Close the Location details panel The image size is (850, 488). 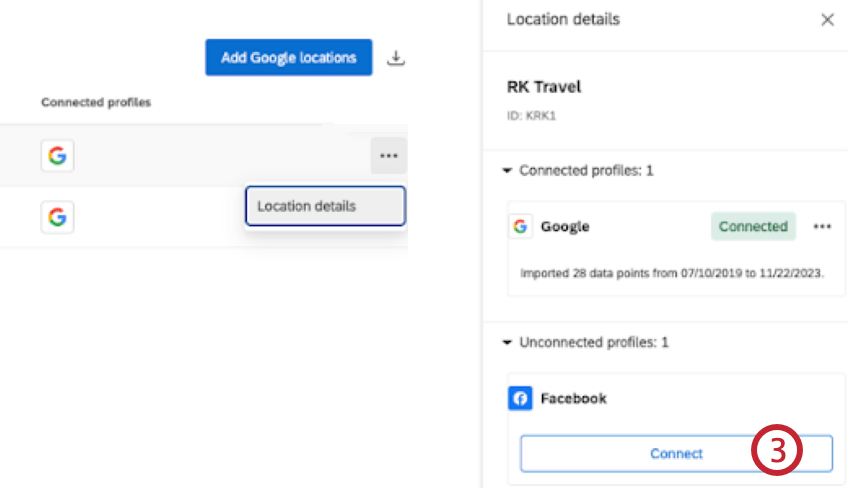click(x=827, y=19)
